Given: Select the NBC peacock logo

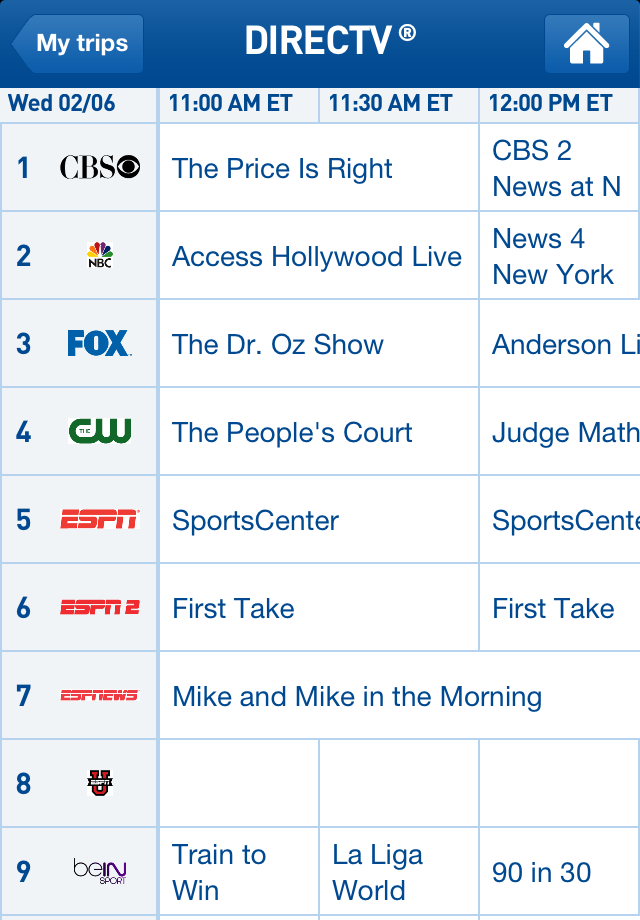Looking at the screenshot, I should [x=100, y=255].
